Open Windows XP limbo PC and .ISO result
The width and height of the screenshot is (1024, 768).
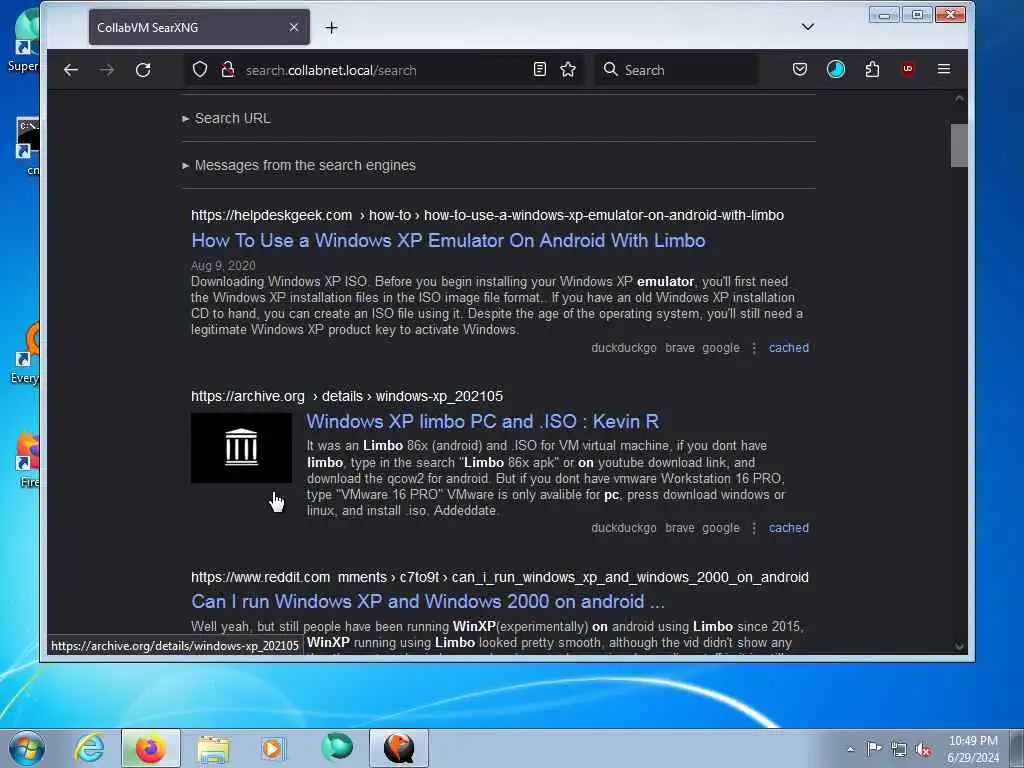pos(483,421)
